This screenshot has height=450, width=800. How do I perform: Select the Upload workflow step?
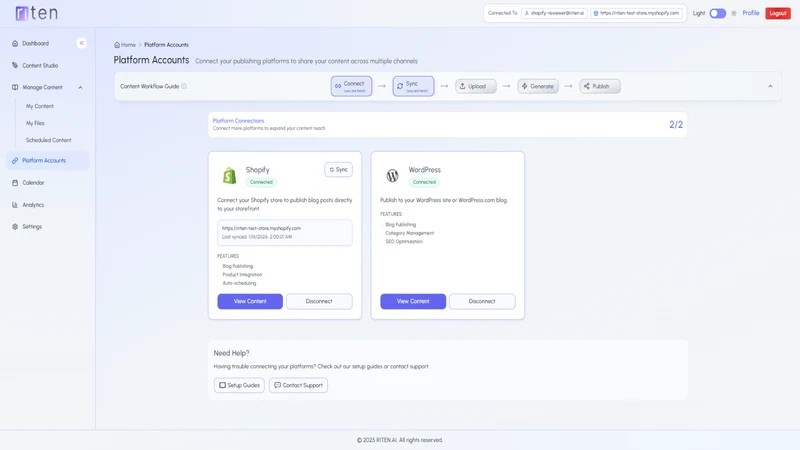[x=476, y=86]
